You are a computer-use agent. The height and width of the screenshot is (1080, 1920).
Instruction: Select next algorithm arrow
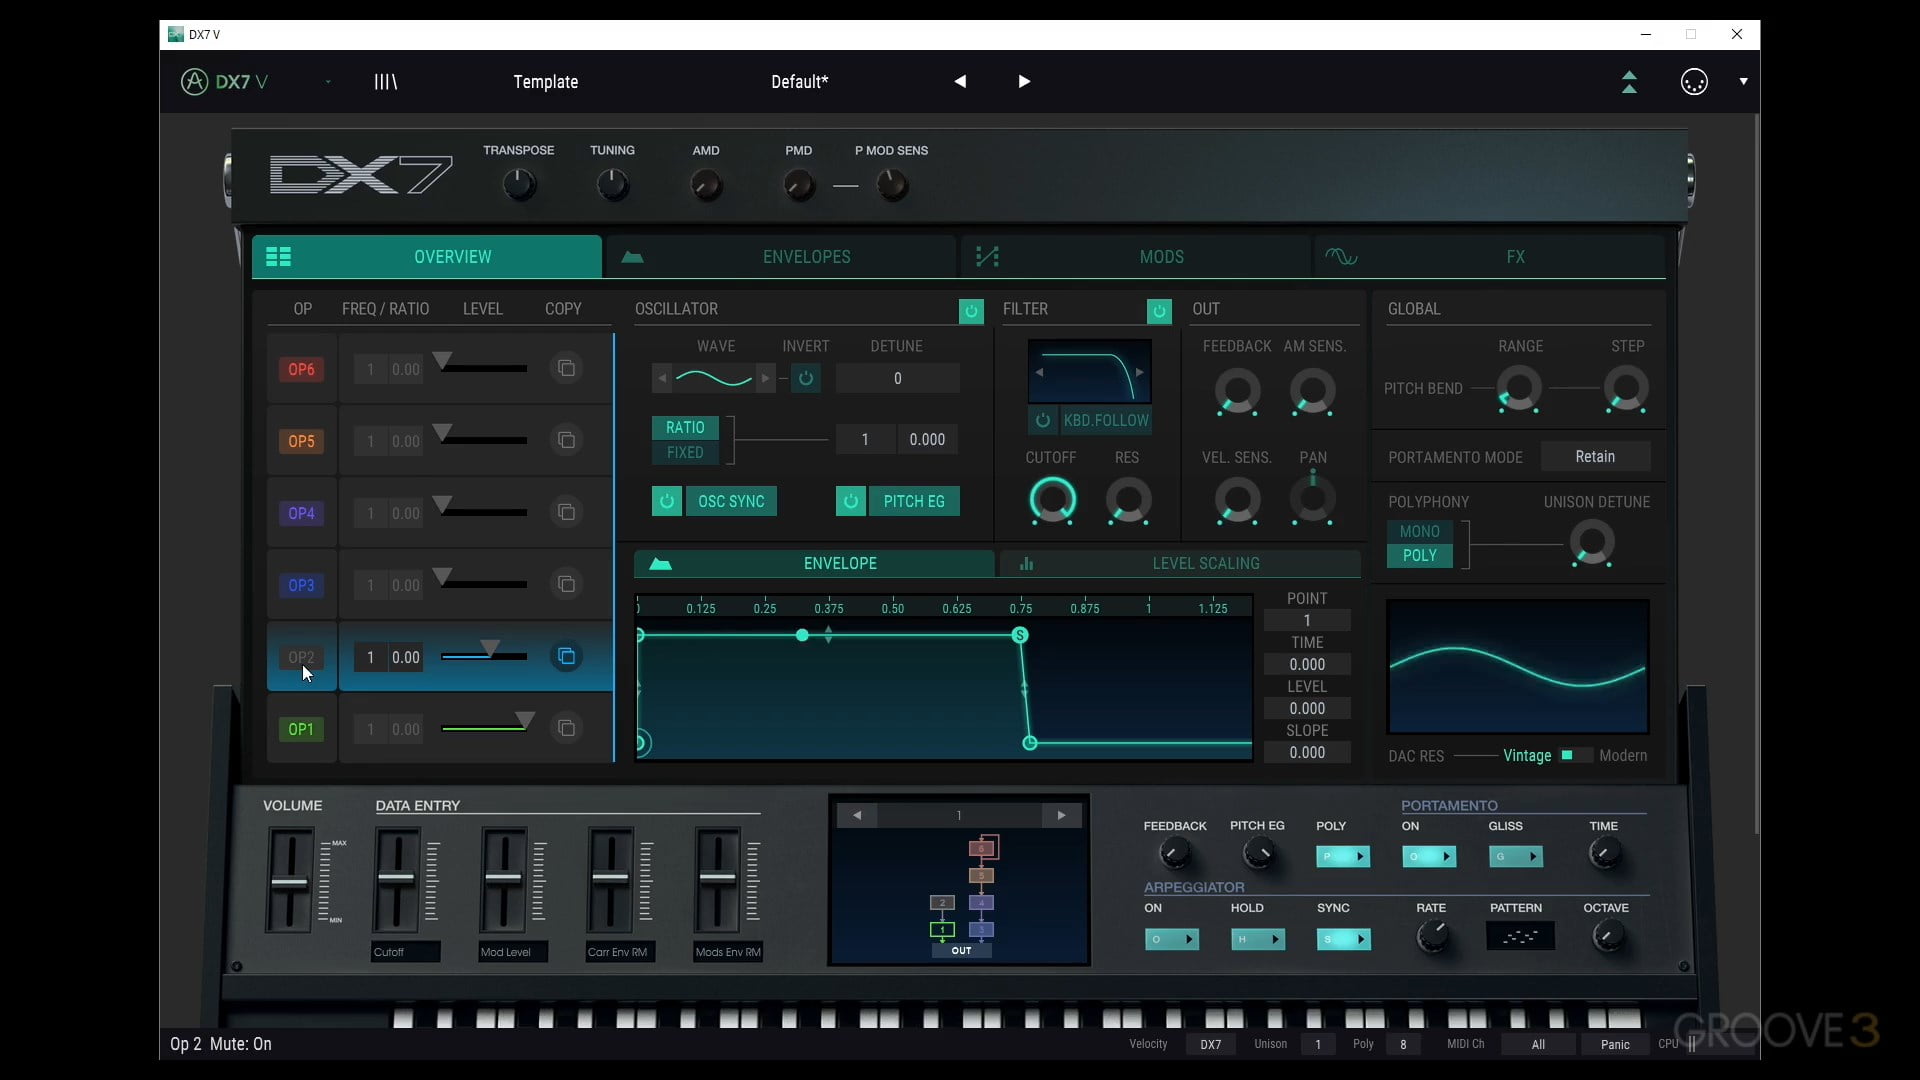1061,815
